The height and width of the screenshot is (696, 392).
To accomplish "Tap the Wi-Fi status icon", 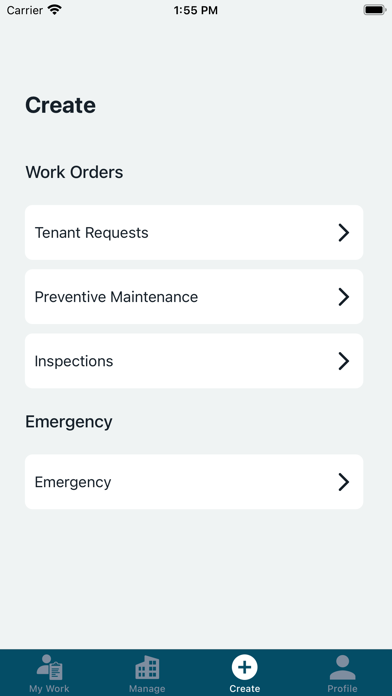I will pos(55,10).
